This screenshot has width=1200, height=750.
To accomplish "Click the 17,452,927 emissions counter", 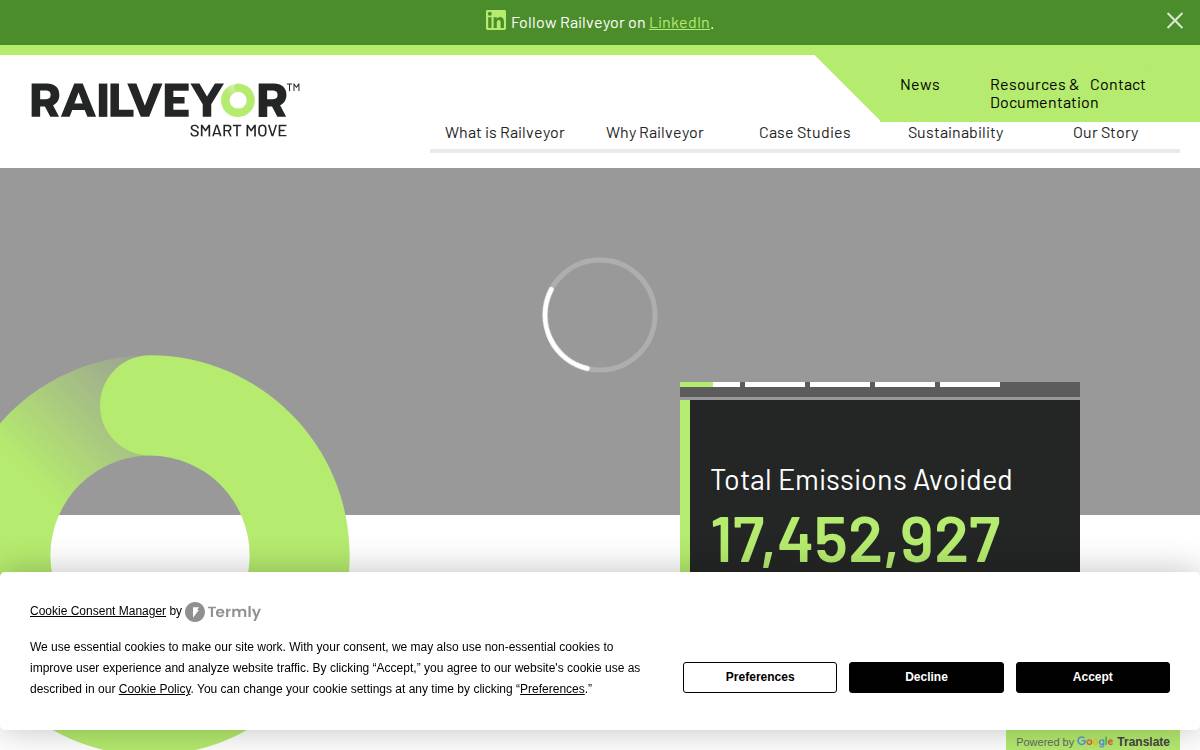I will pyautogui.click(x=855, y=540).
